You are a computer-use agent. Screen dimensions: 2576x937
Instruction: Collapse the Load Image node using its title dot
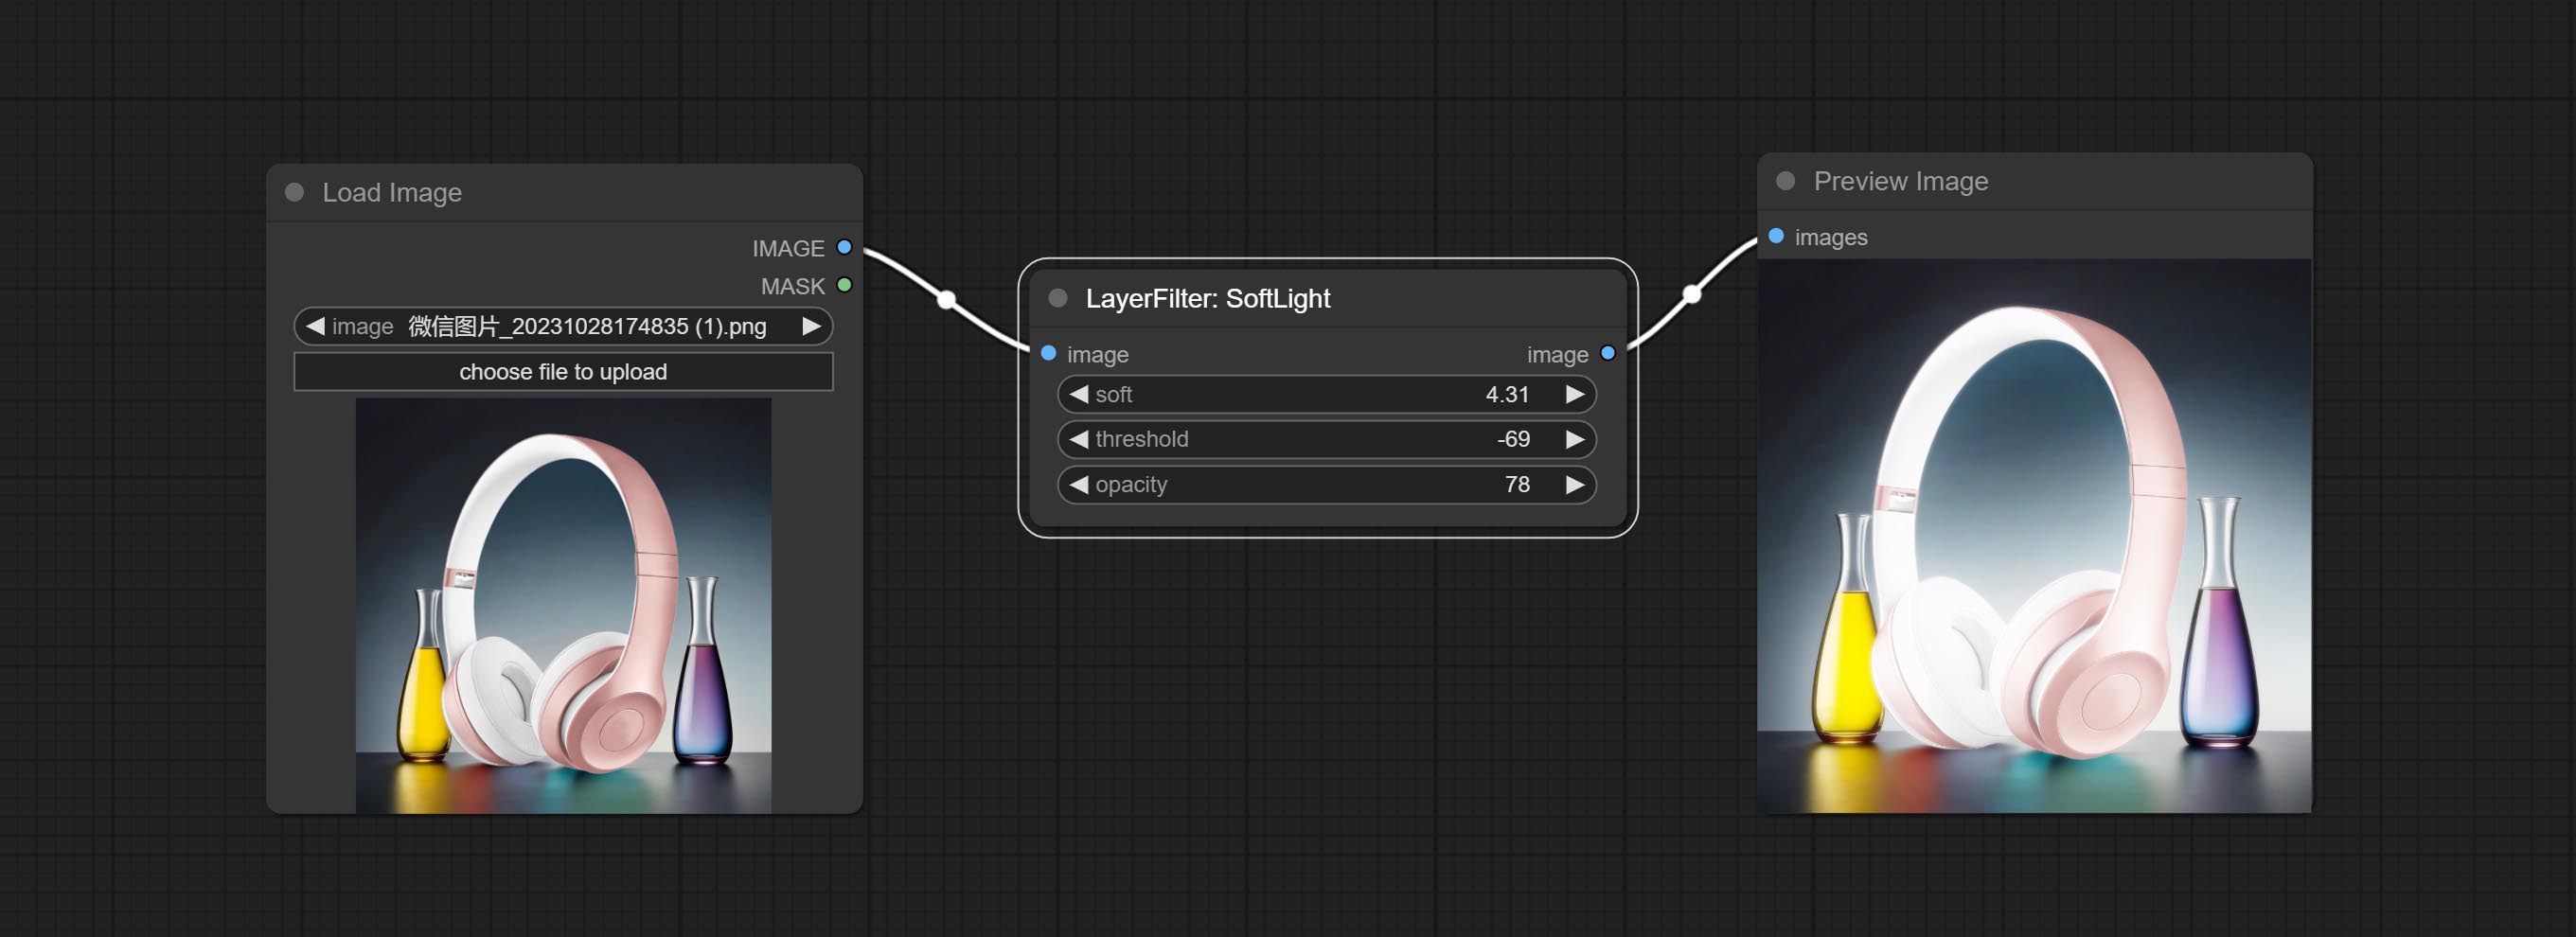click(x=294, y=192)
